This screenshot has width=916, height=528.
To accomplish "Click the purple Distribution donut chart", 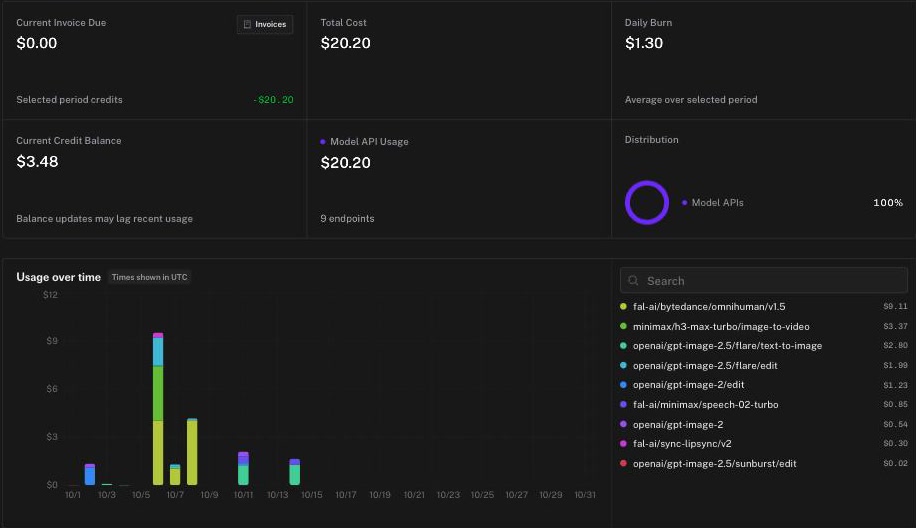I will [x=647, y=203].
